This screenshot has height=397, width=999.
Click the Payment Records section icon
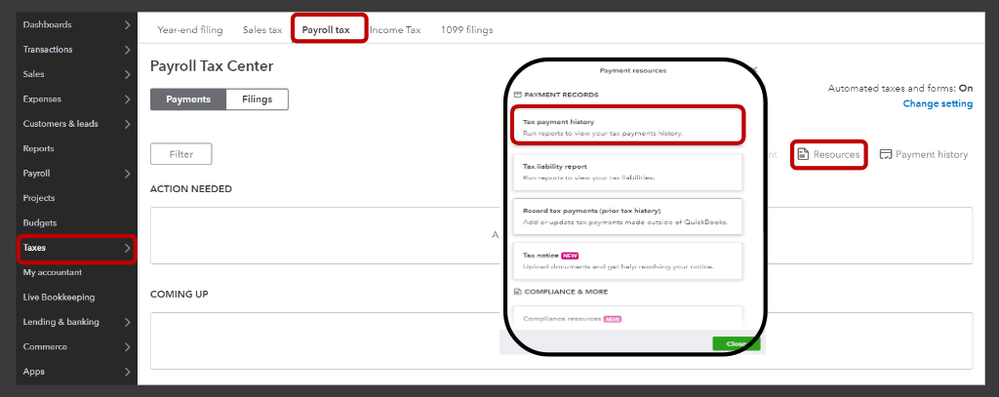(517, 94)
